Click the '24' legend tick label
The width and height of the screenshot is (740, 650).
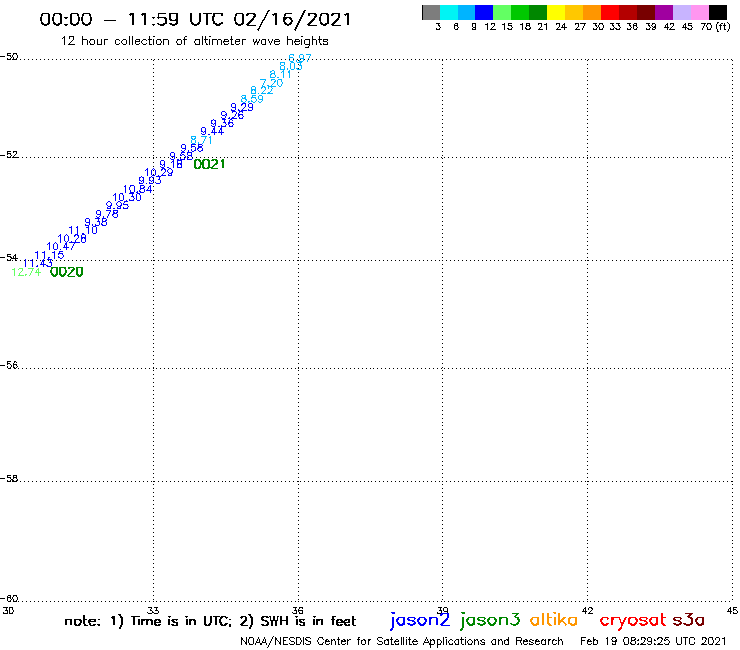click(x=561, y=27)
